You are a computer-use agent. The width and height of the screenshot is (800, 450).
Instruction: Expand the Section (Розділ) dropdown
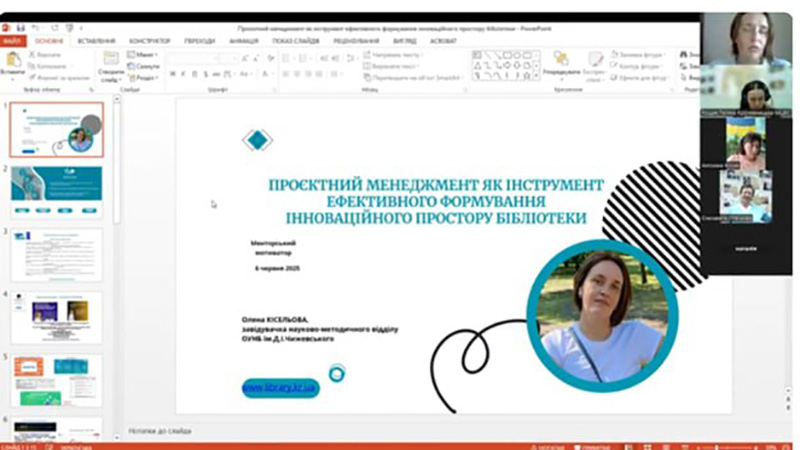tap(145, 77)
